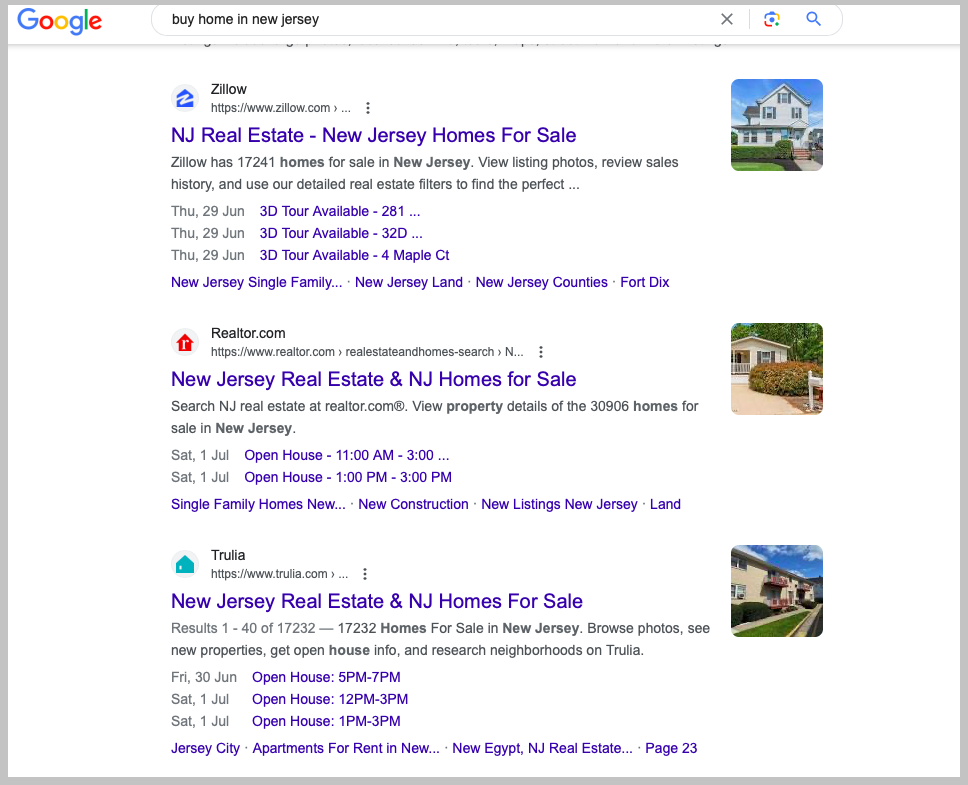Open NJ Real Estate - New Jersey Homes link
The image size is (968, 785).
click(373, 135)
